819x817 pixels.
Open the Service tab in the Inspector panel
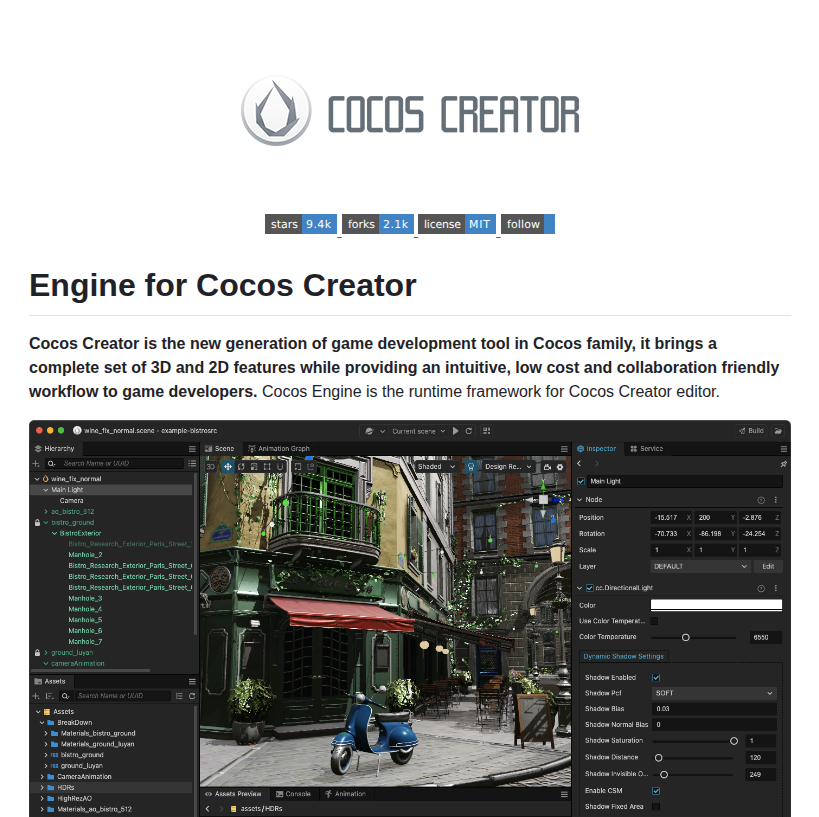click(651, 449)
